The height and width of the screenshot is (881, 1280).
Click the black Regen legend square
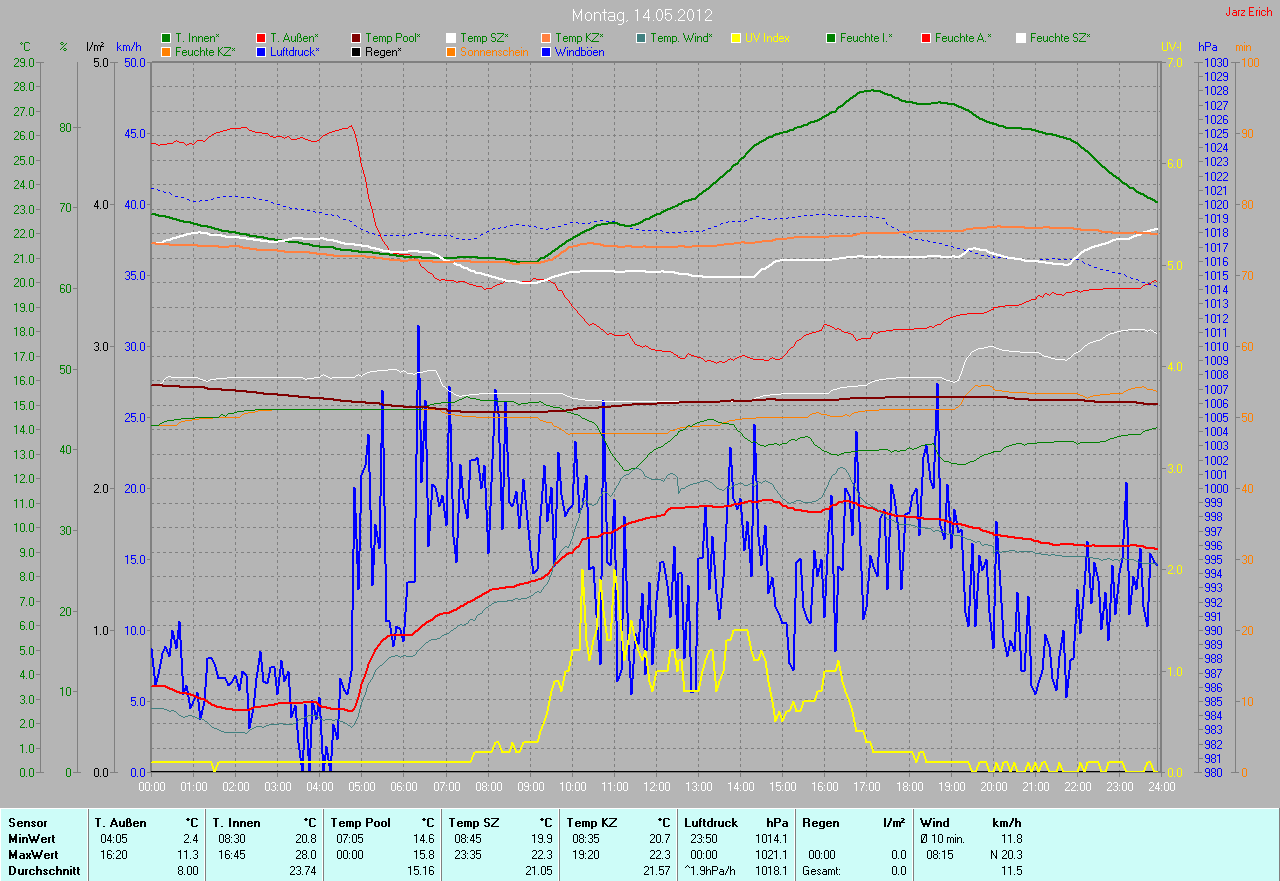pos(357,51)
